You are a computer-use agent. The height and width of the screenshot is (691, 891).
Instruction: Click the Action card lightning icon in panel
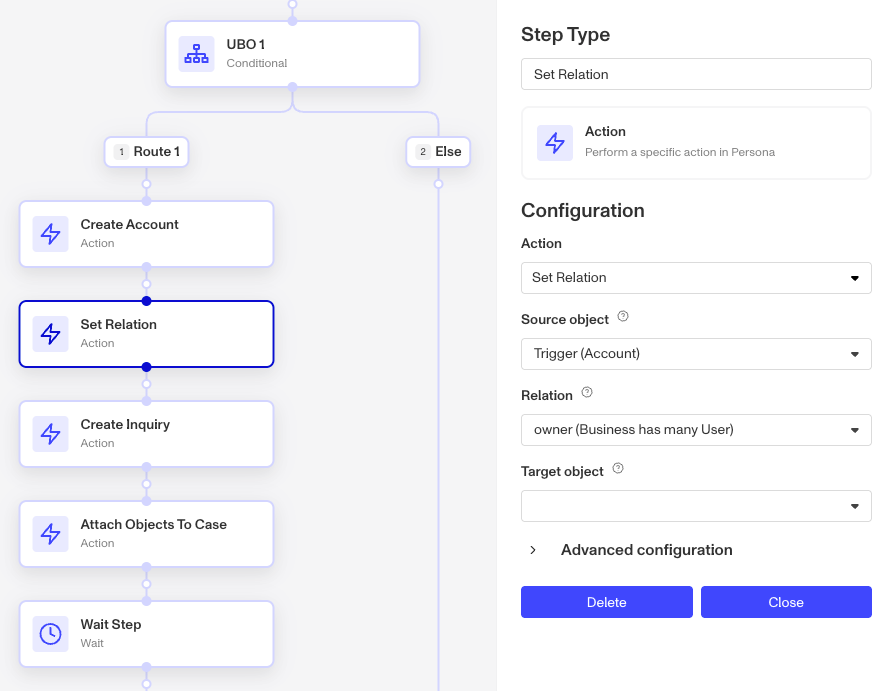(x=555, y=143)
